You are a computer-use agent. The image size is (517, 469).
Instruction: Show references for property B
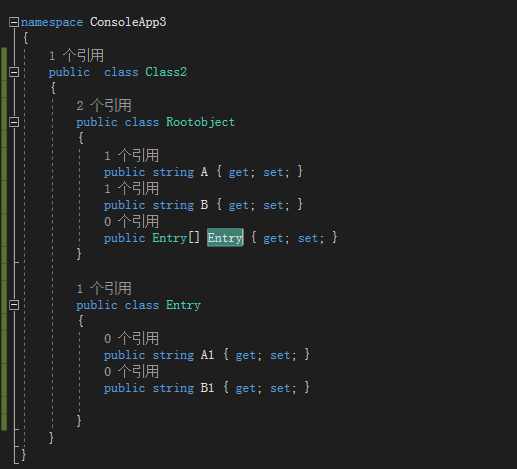coord(131,188)
